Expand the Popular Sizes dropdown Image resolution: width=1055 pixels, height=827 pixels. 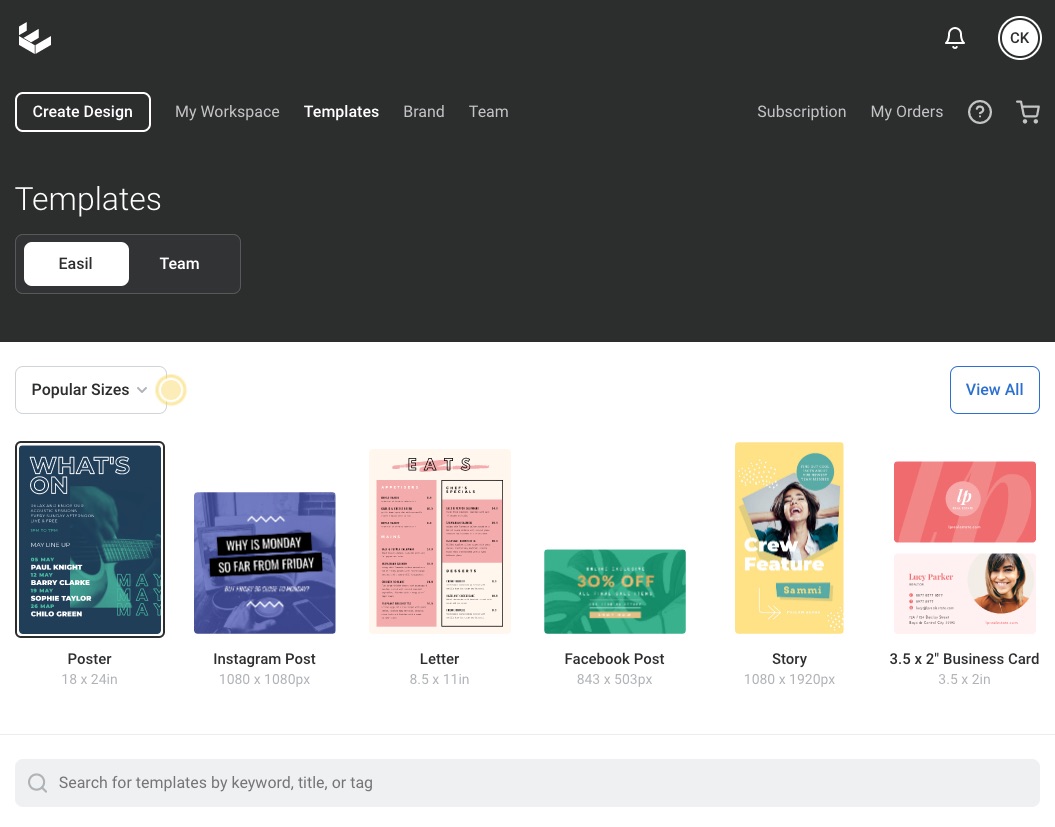point(91,390)
